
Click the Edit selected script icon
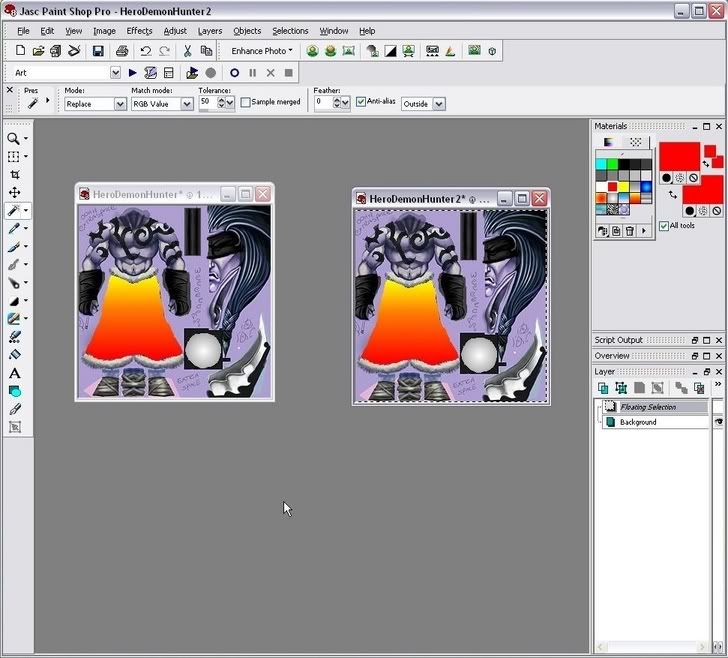[x=150, y=73]
